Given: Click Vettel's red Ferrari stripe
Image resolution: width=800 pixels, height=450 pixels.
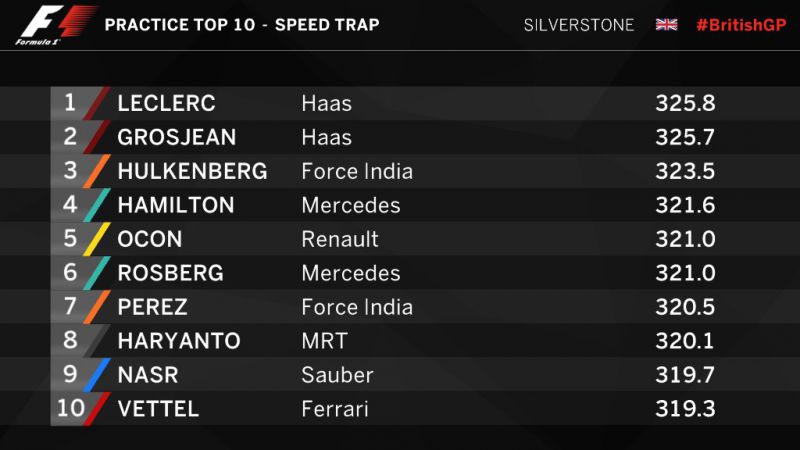Looking at the screenshot, I should [x=96, y=408].
